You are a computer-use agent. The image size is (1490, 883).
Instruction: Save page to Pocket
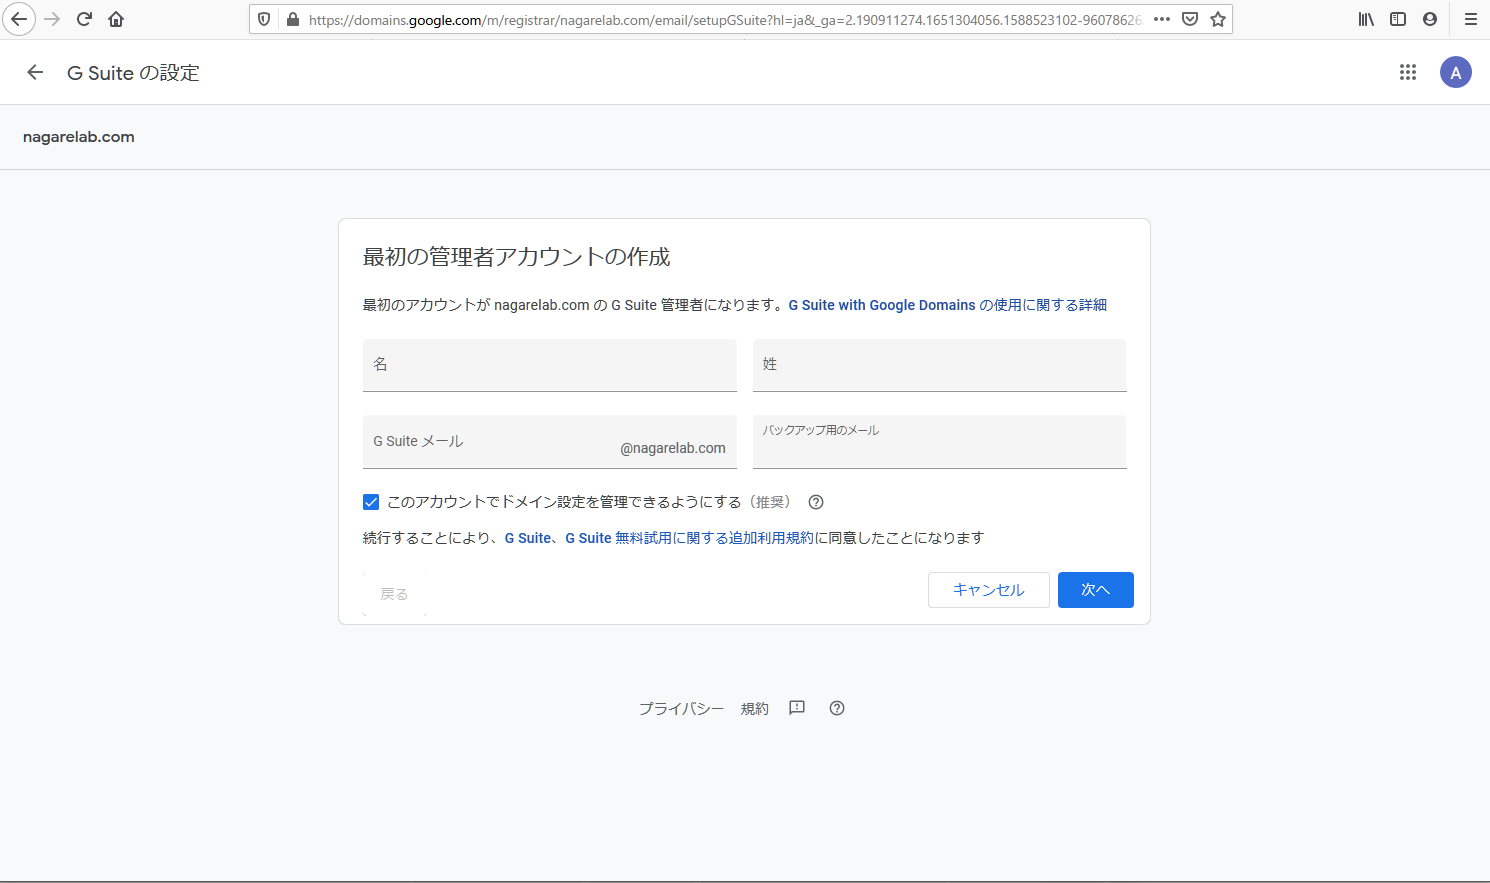tap(1190, 19)
